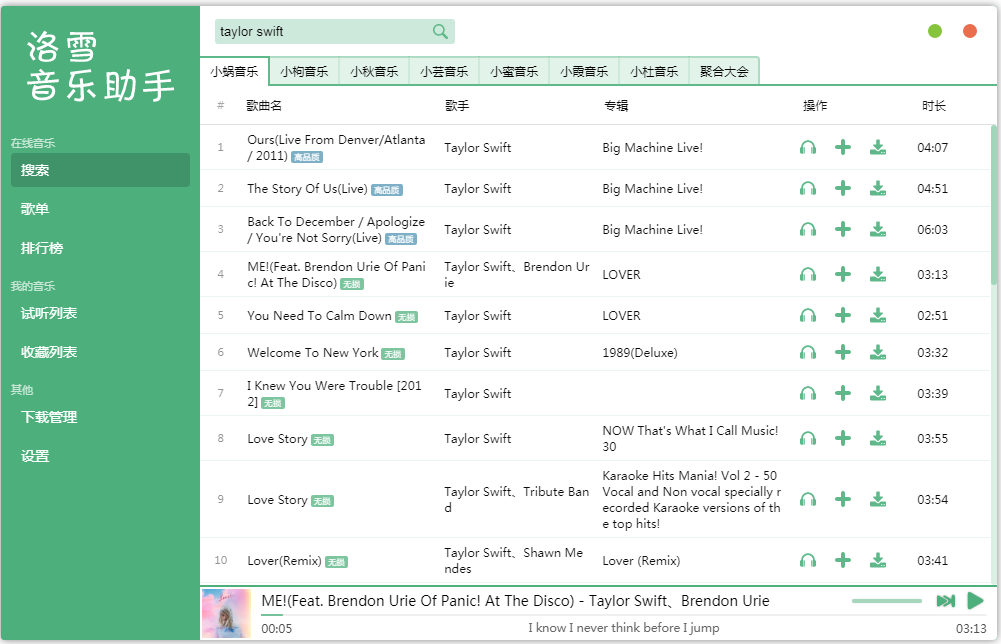Listen to Ours (Live From Denver/Atlanta) via headphone icon

point(808,147)
